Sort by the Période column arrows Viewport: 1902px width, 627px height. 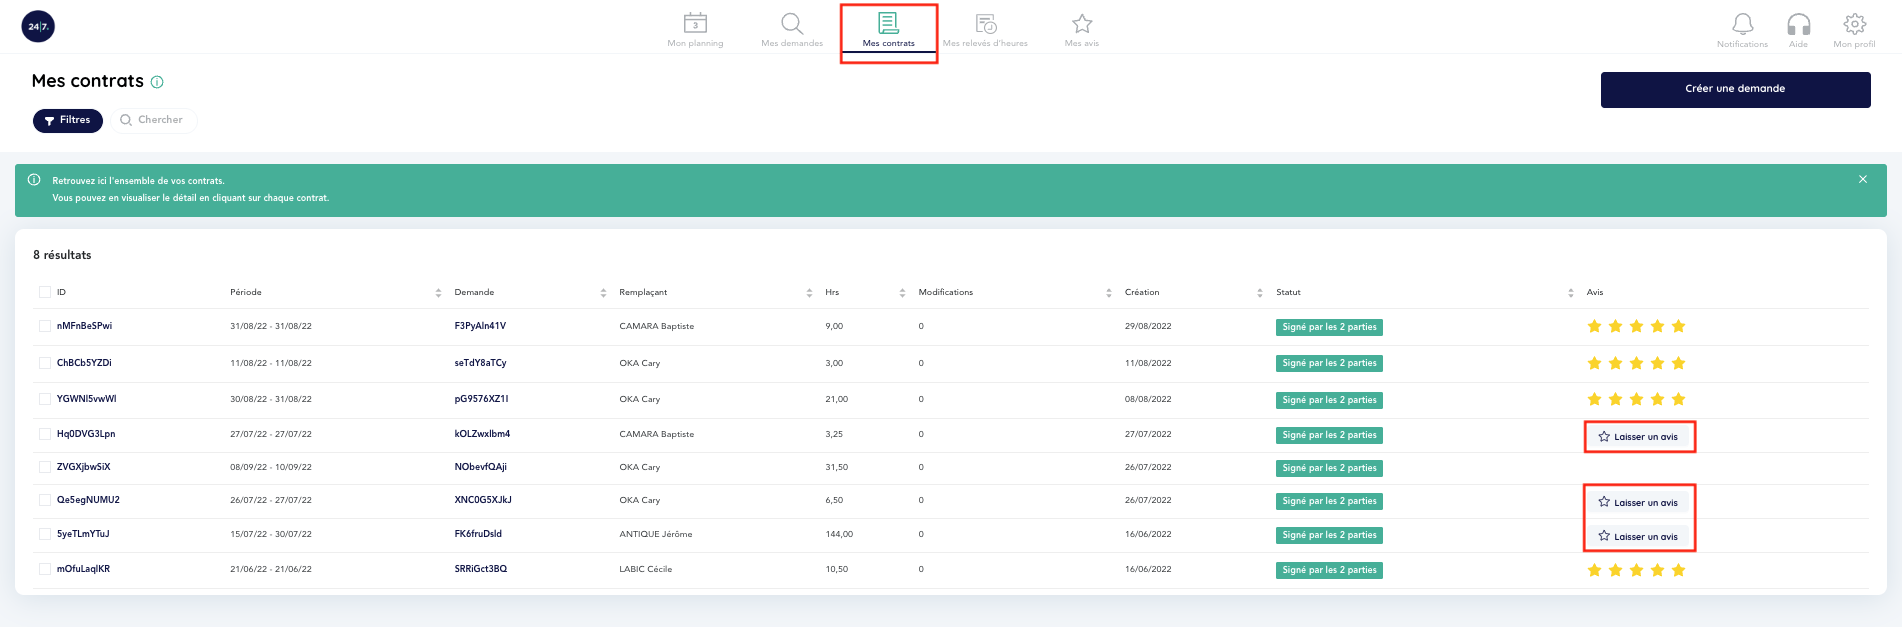[438, 293]
